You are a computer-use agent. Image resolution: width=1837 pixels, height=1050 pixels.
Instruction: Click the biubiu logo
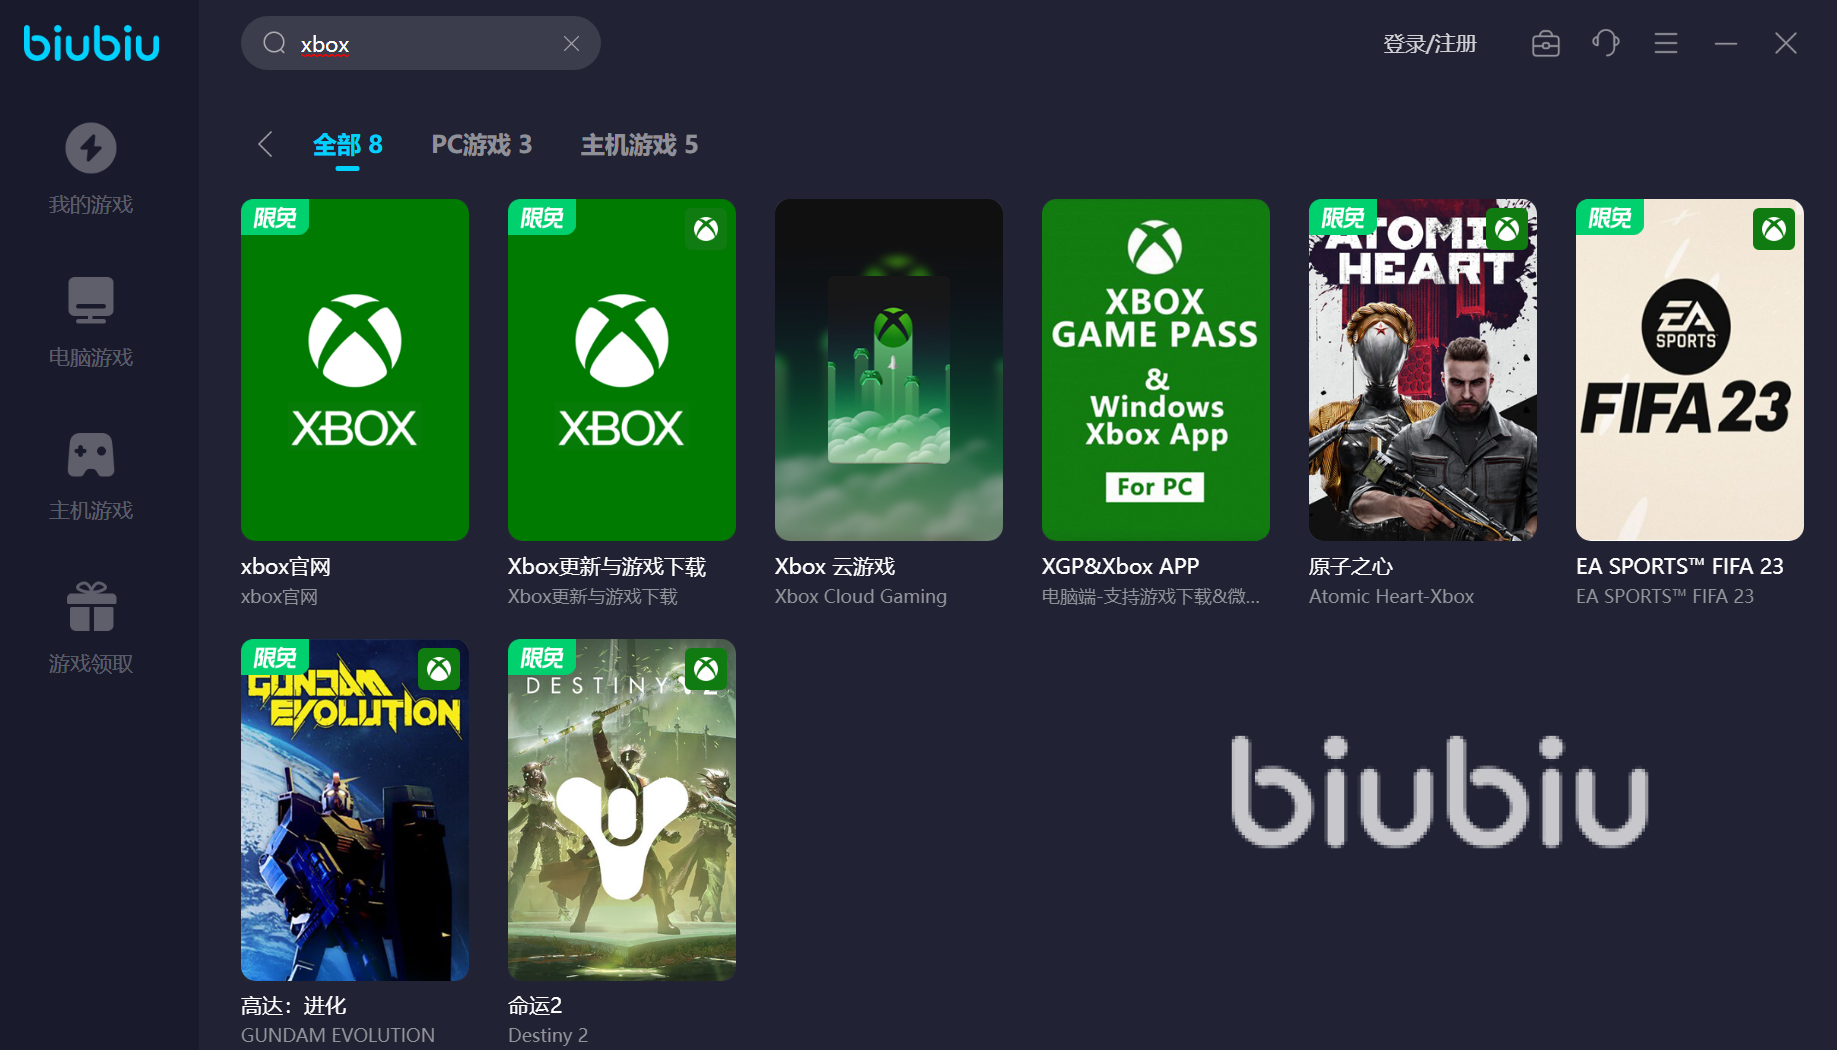pos(91,43)
